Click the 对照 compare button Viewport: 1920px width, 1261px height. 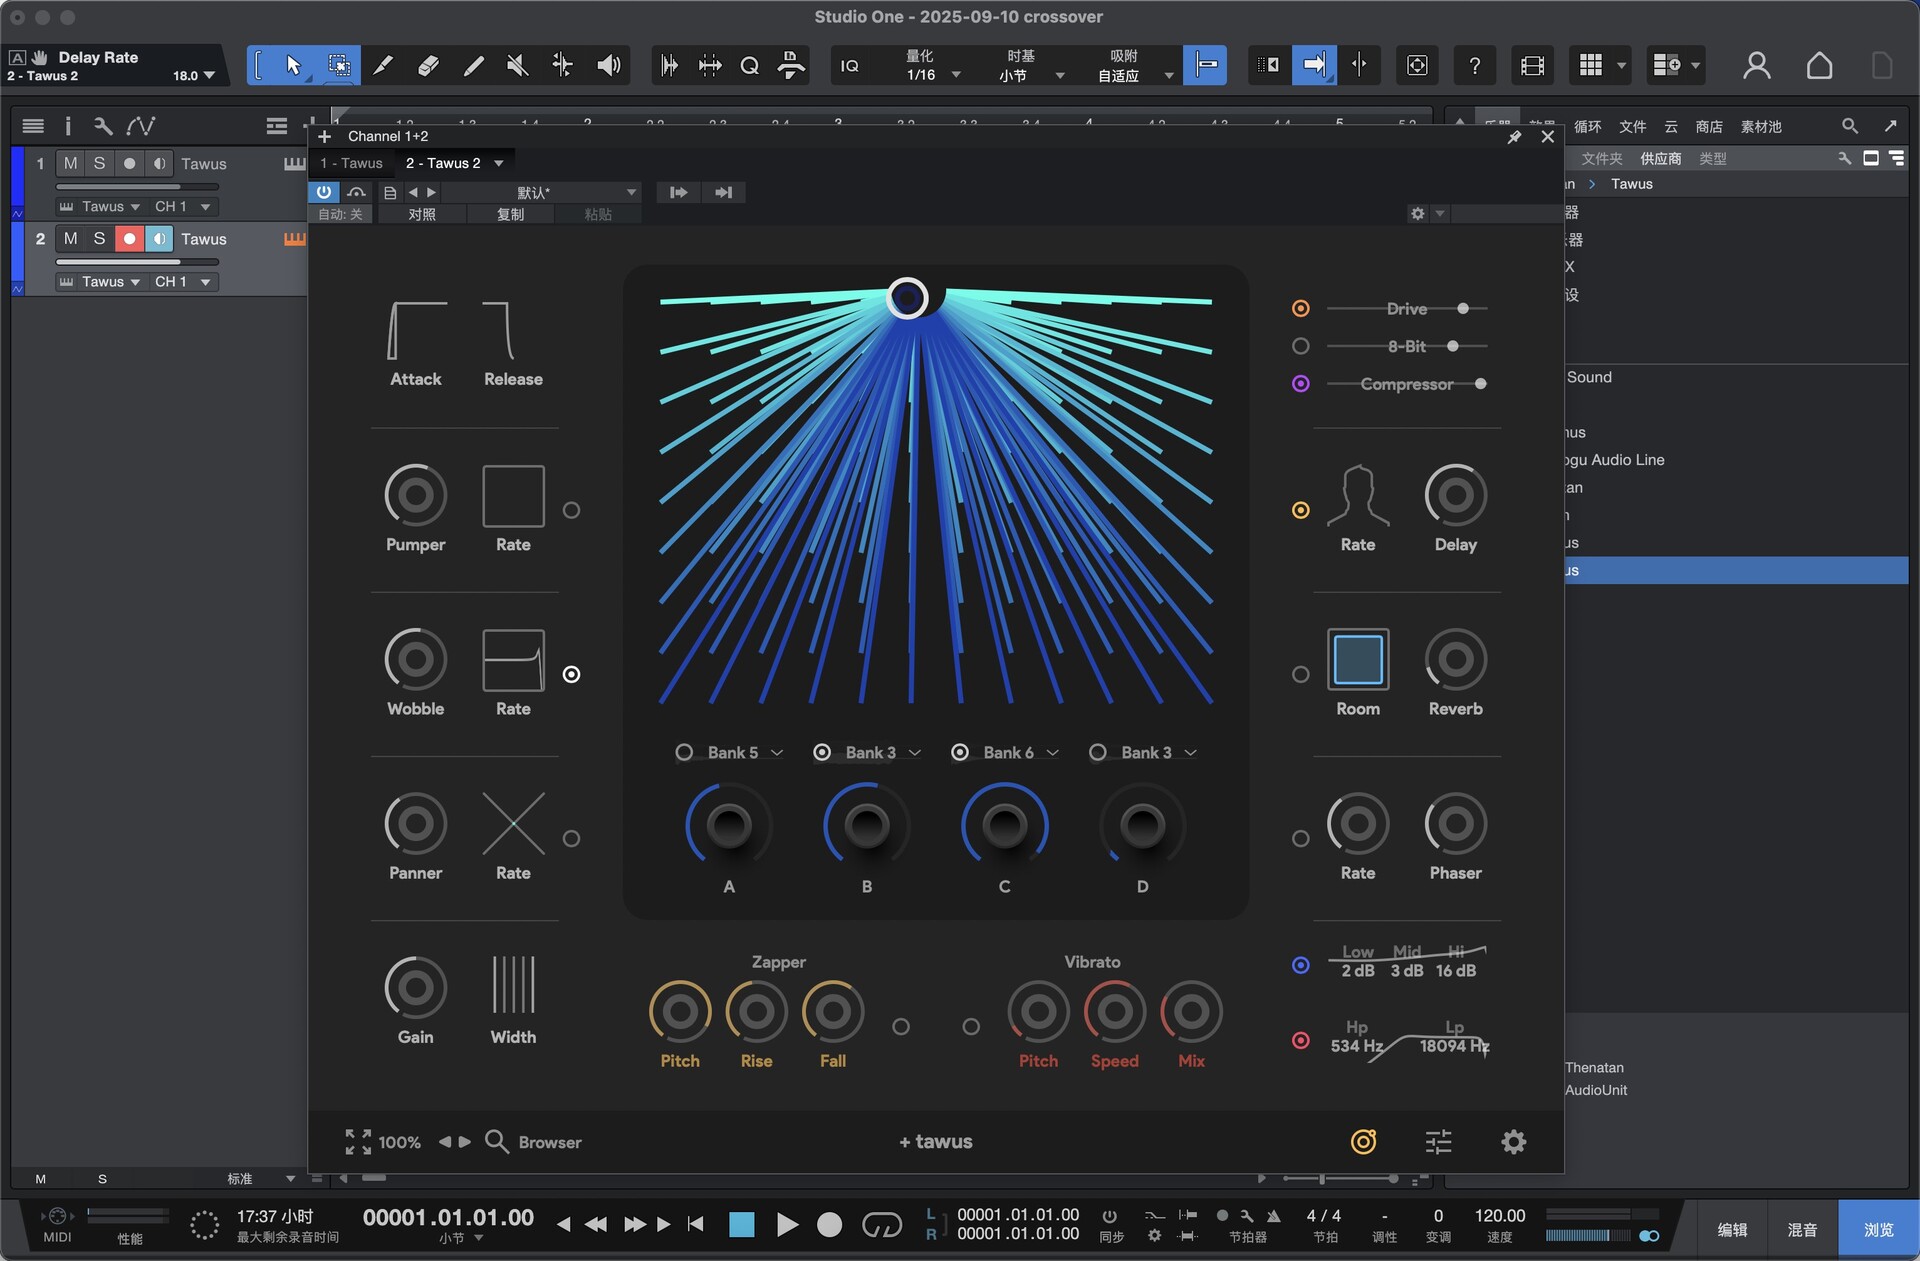click(422, 215)
